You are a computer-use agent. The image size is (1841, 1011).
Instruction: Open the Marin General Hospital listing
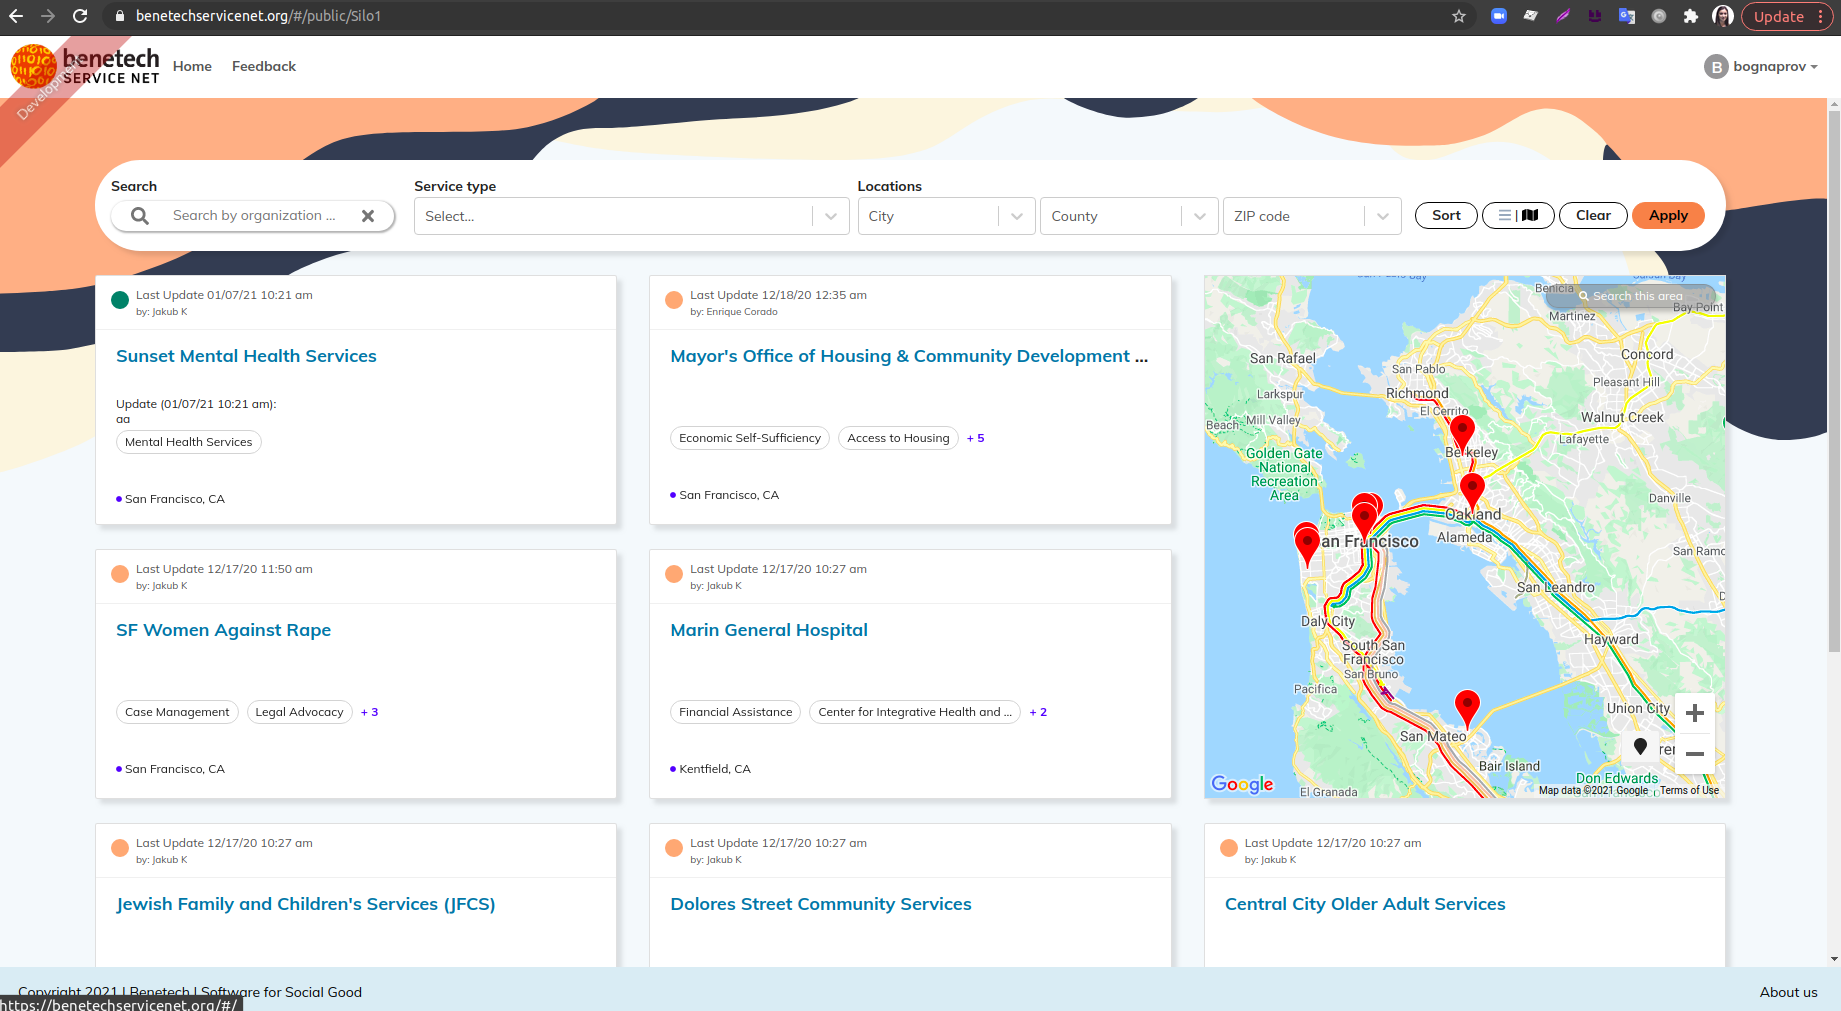pos(768,629)
